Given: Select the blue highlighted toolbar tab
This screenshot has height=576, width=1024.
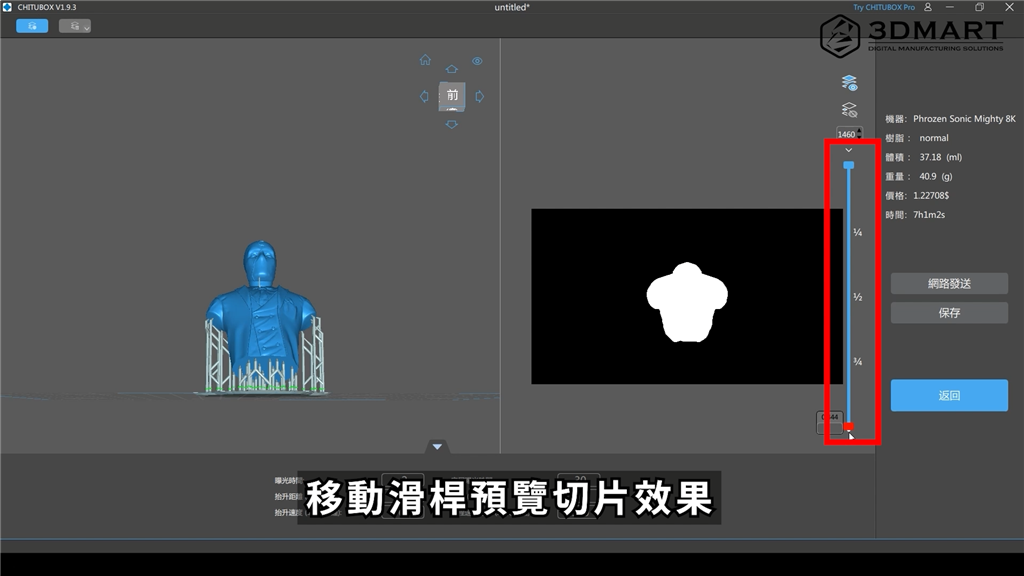Looking at the screenshot, I should [32, 26].
